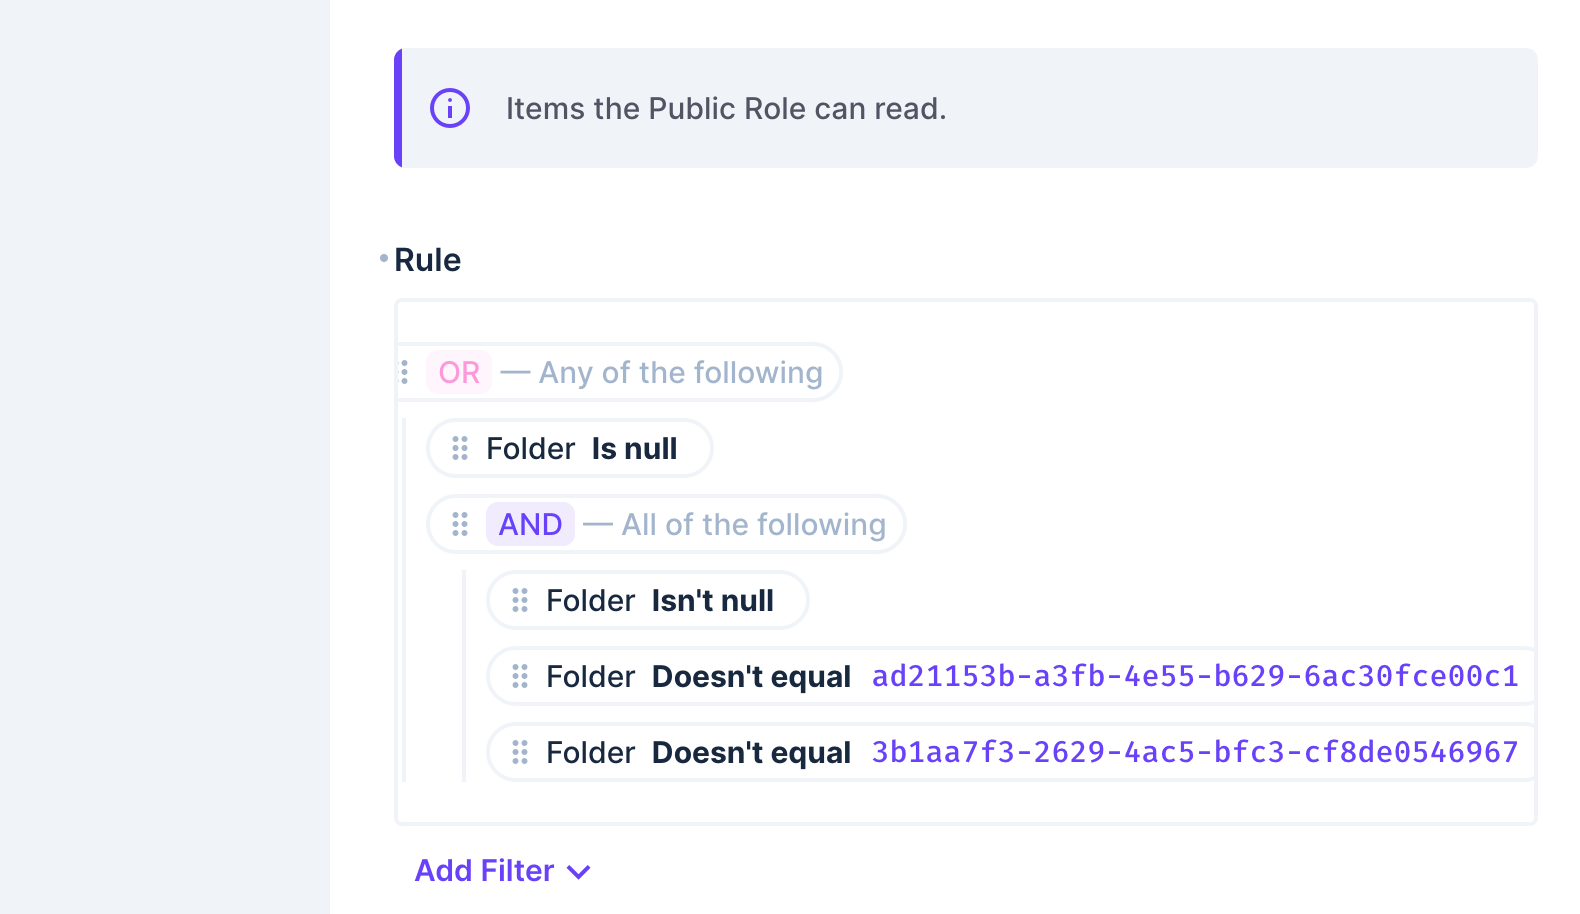The image size is (1580, 914).
Task: Click the drag handle beside the OR group
Action: (x=405, y=372)
